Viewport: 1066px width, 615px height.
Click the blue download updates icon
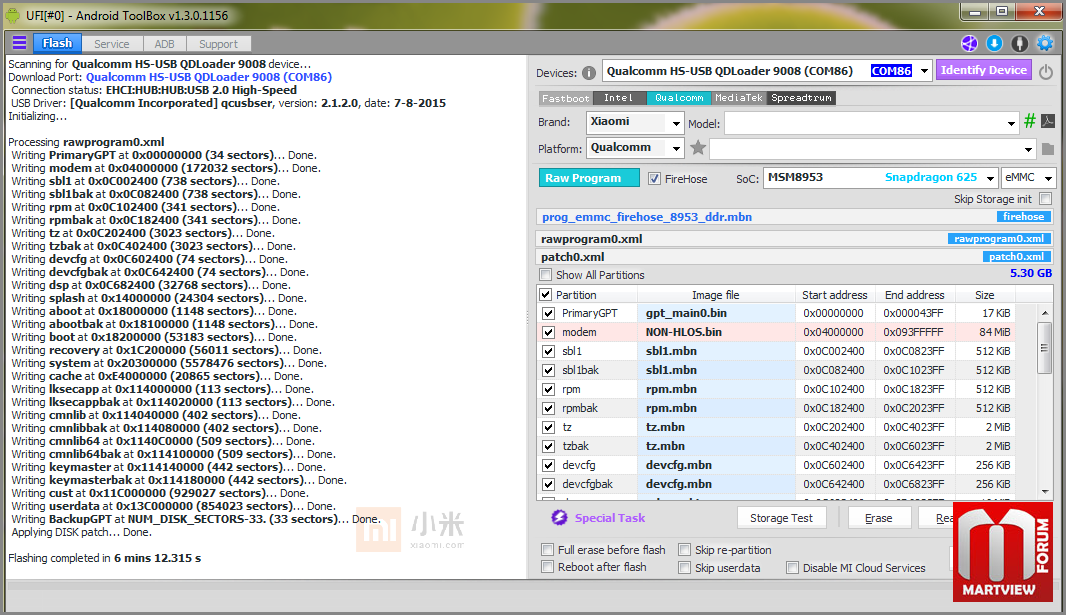click(x=994, y=43)
